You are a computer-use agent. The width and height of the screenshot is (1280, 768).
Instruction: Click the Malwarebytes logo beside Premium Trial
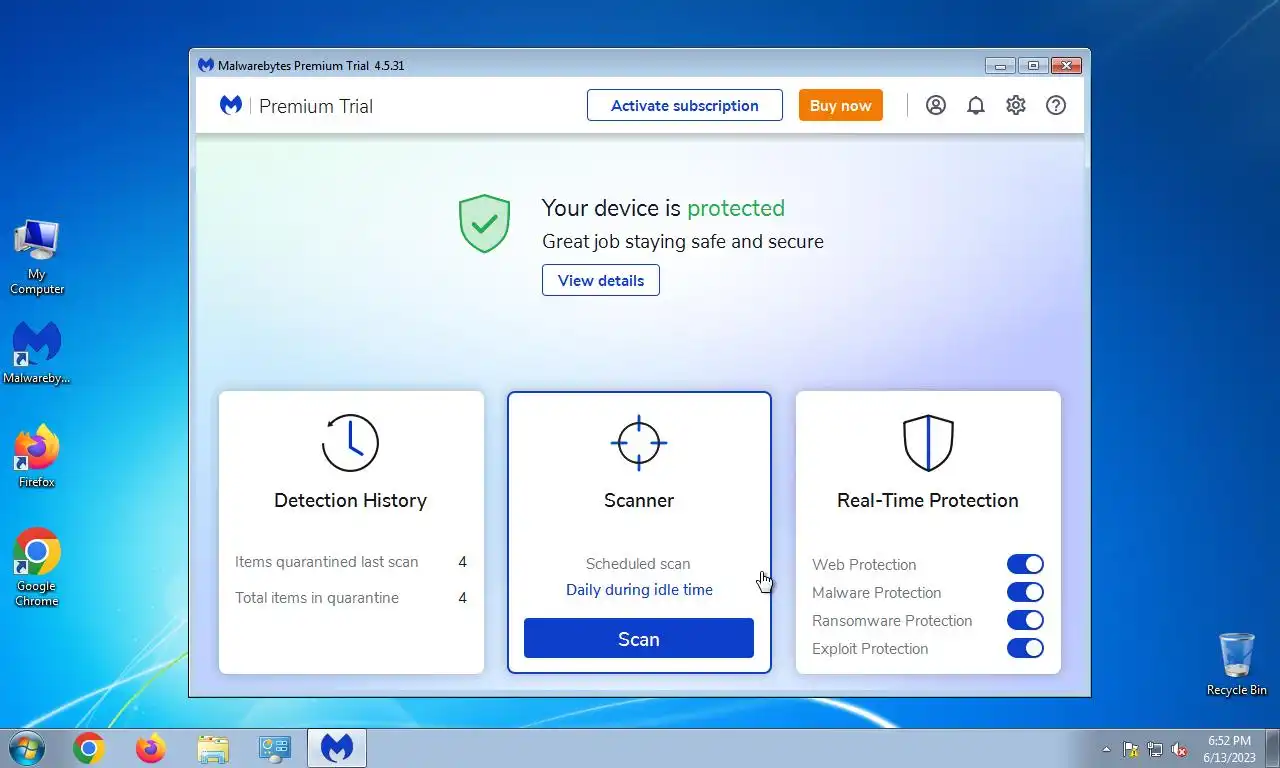click(231, 105)
